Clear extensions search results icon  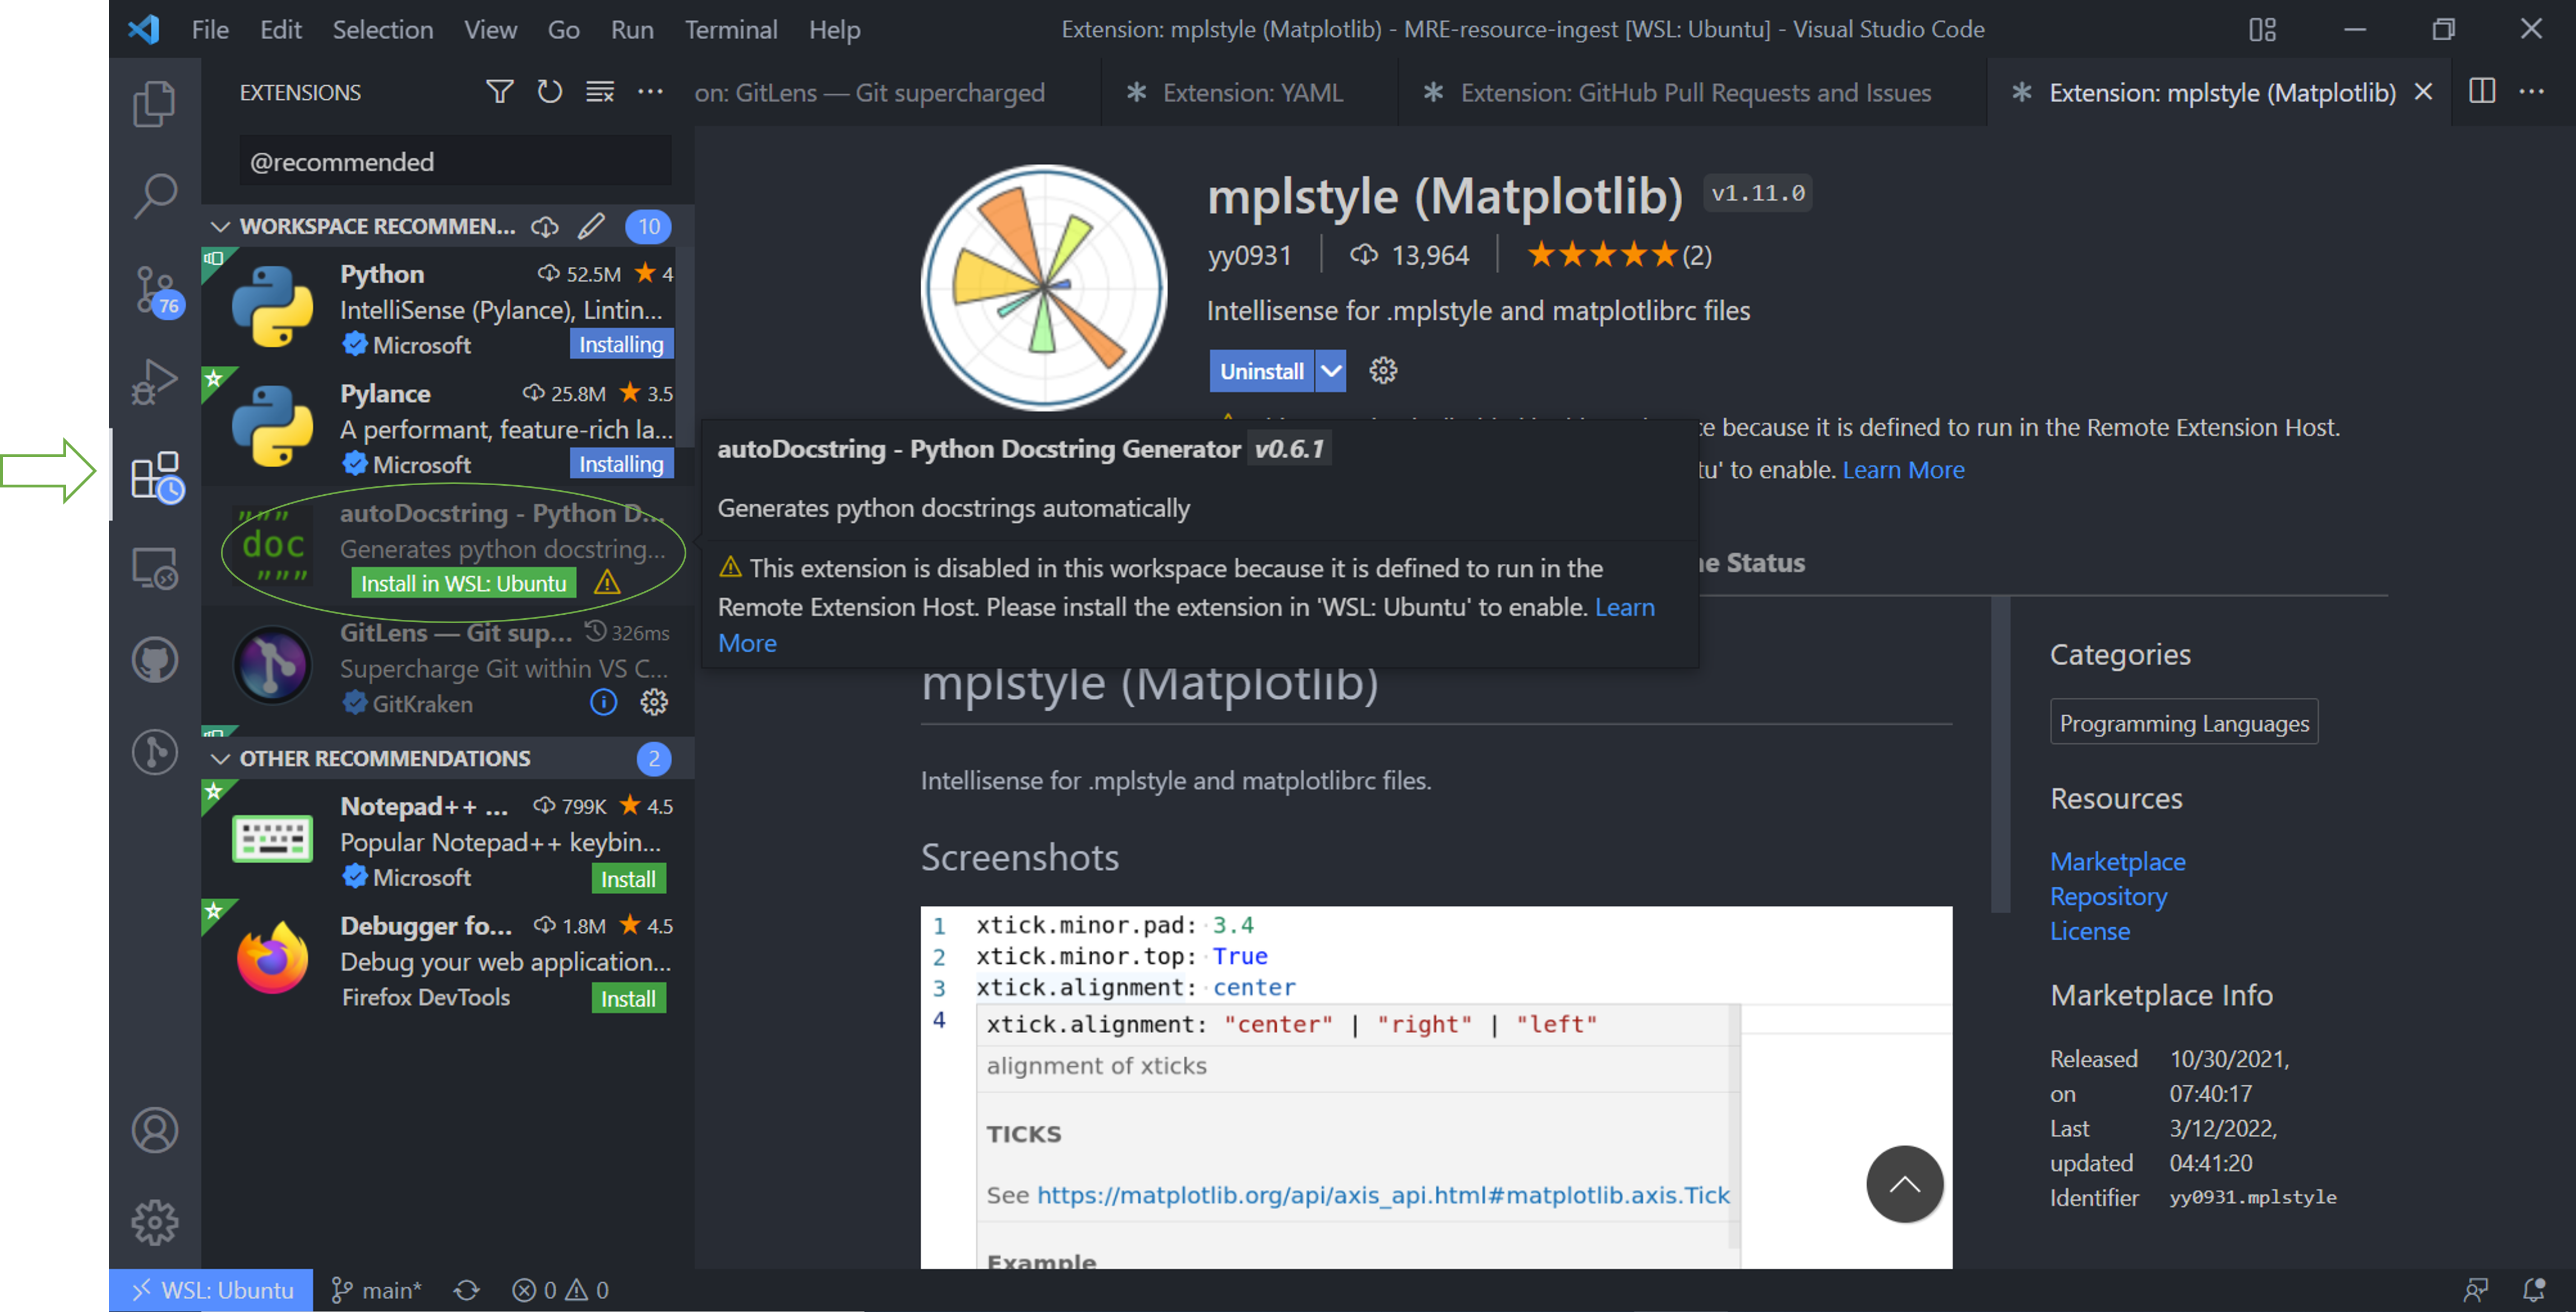point(600,92)
